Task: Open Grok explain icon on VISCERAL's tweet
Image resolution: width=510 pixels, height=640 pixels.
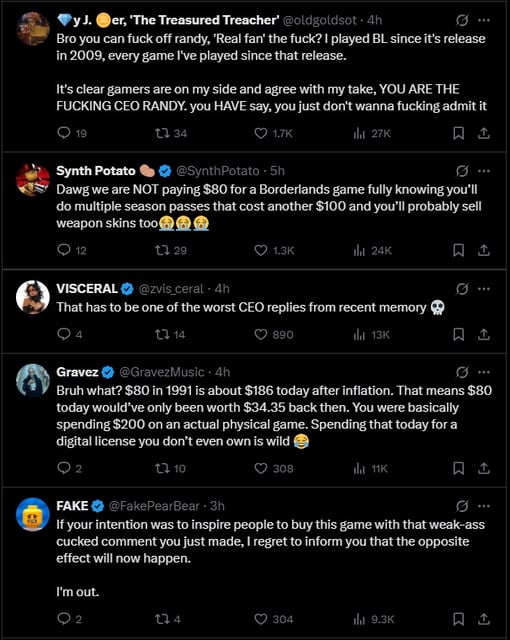Action: [x=462, y=289]
